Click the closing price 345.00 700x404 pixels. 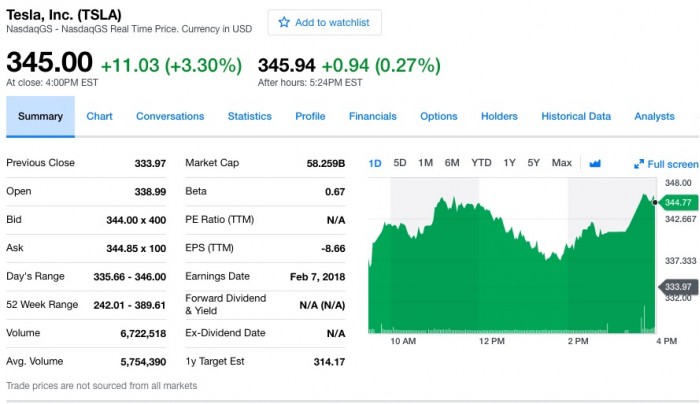(50, 62)
